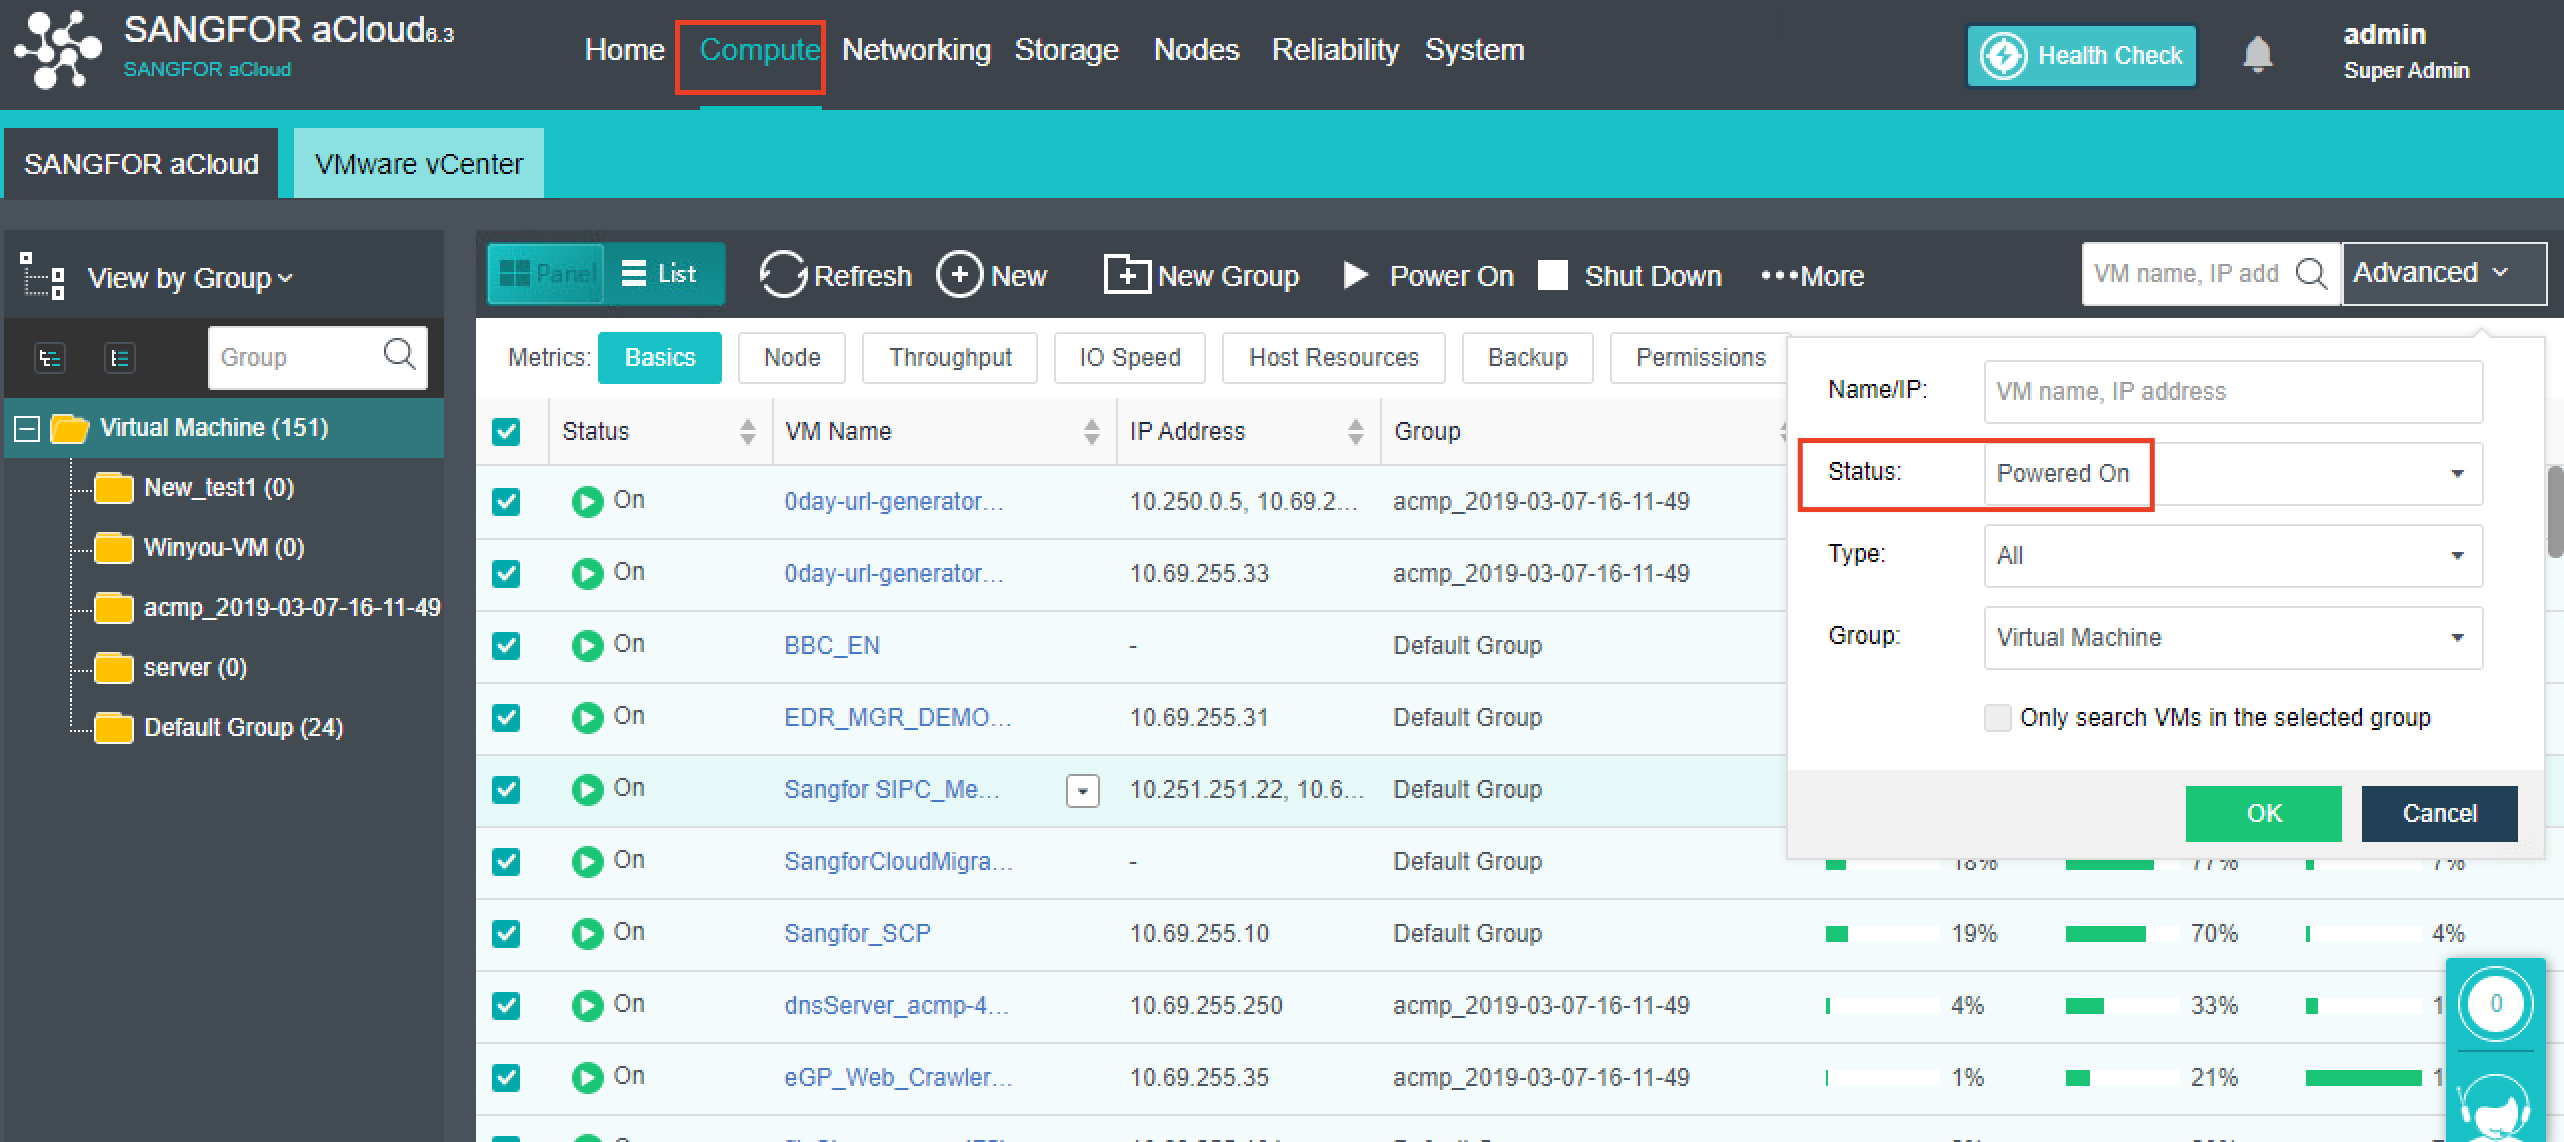The width and height of the screenshot is (2564, 1142).
Task: Switch to List view
Action: (x=663, y=273)
